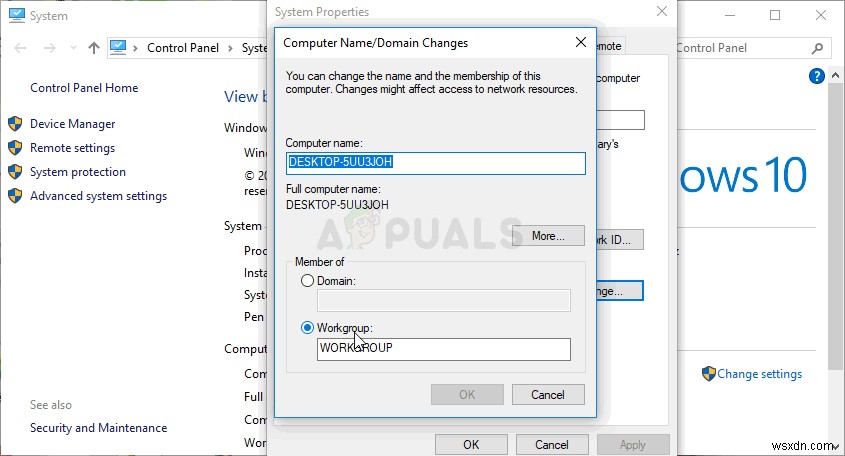
Task: Click the Advanced system settings shield icon
Action: point(15,195)
